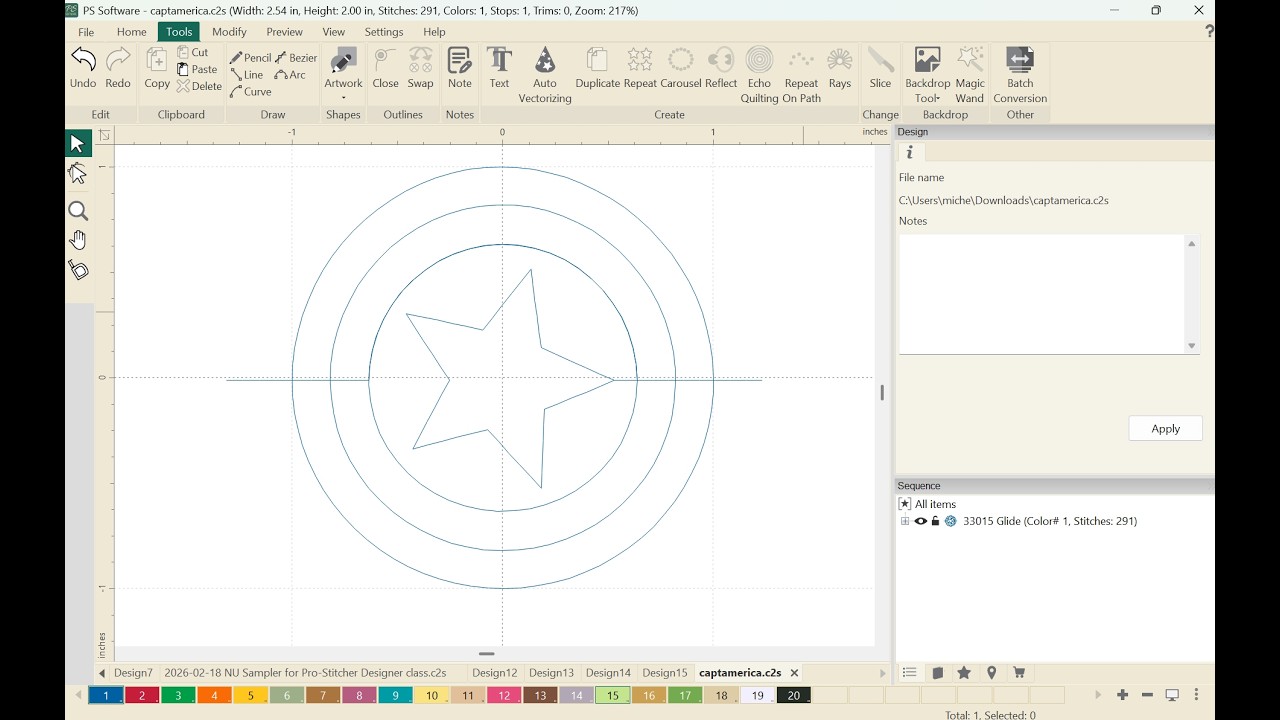Viewport: 1280px width, 720px height.
Task: Choose the Select arrow tool in left toolbar
Action: 78,144
